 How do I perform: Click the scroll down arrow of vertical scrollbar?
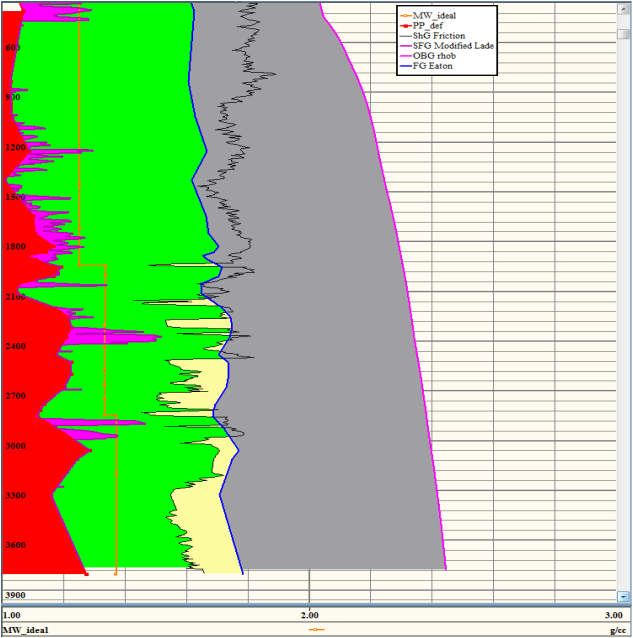(x=625, y=594)
